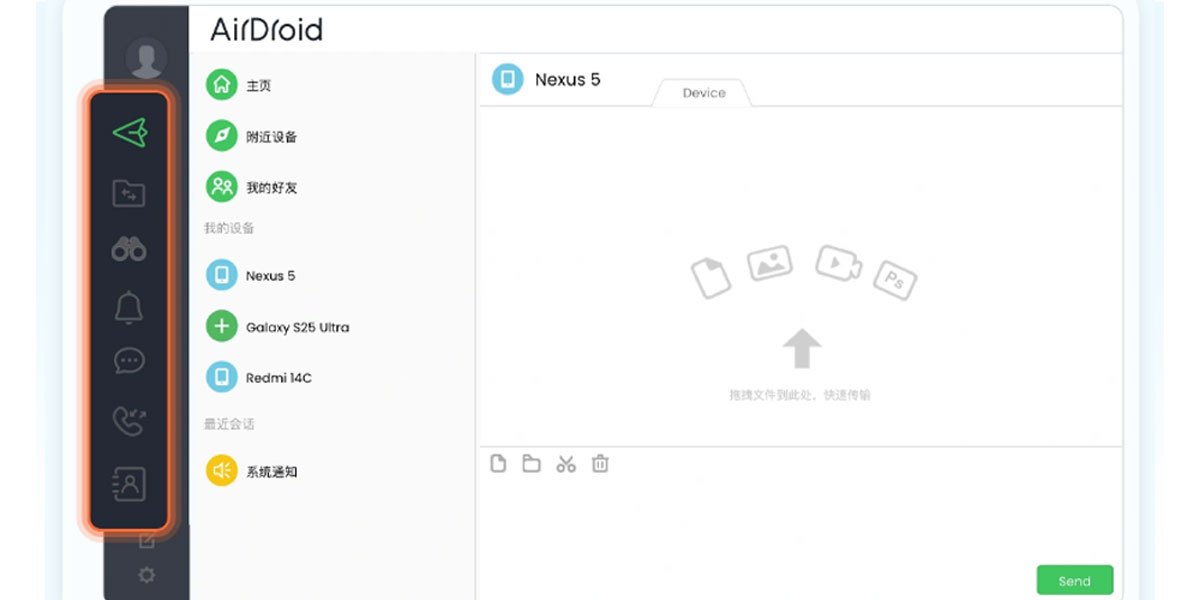Attach a folder using the folder icon
This screenshot has height=600, width=1200.
coord(531,463)
